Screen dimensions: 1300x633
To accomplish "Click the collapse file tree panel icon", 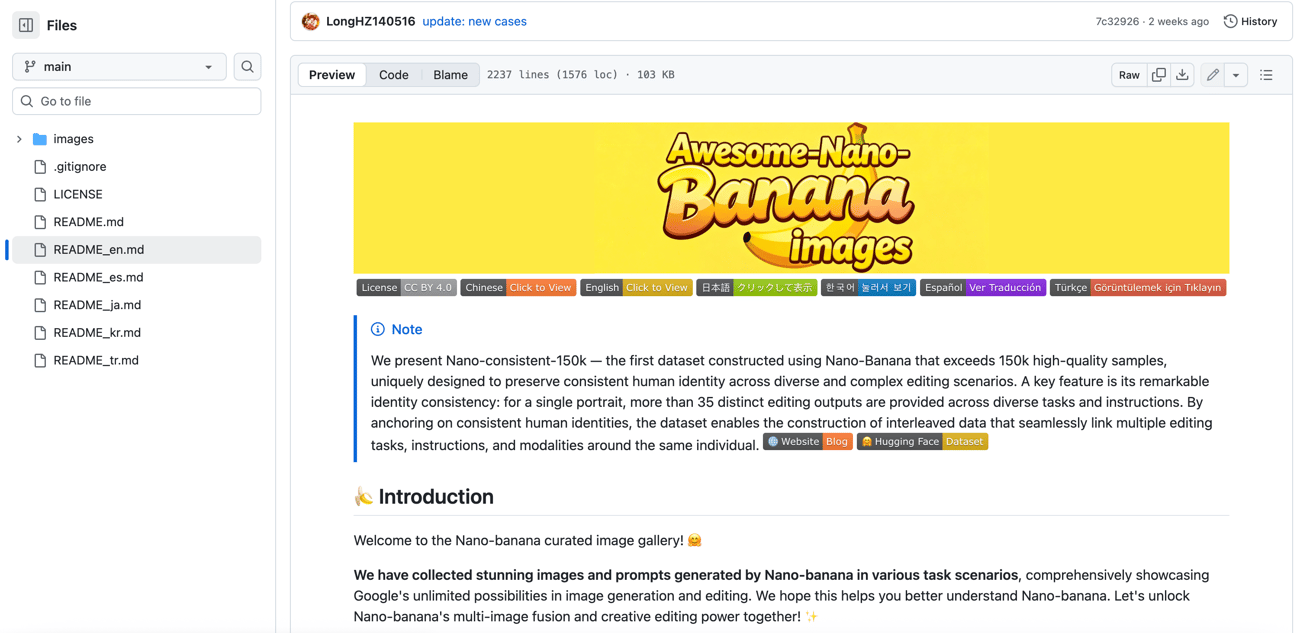I will [x=25, y=24].
